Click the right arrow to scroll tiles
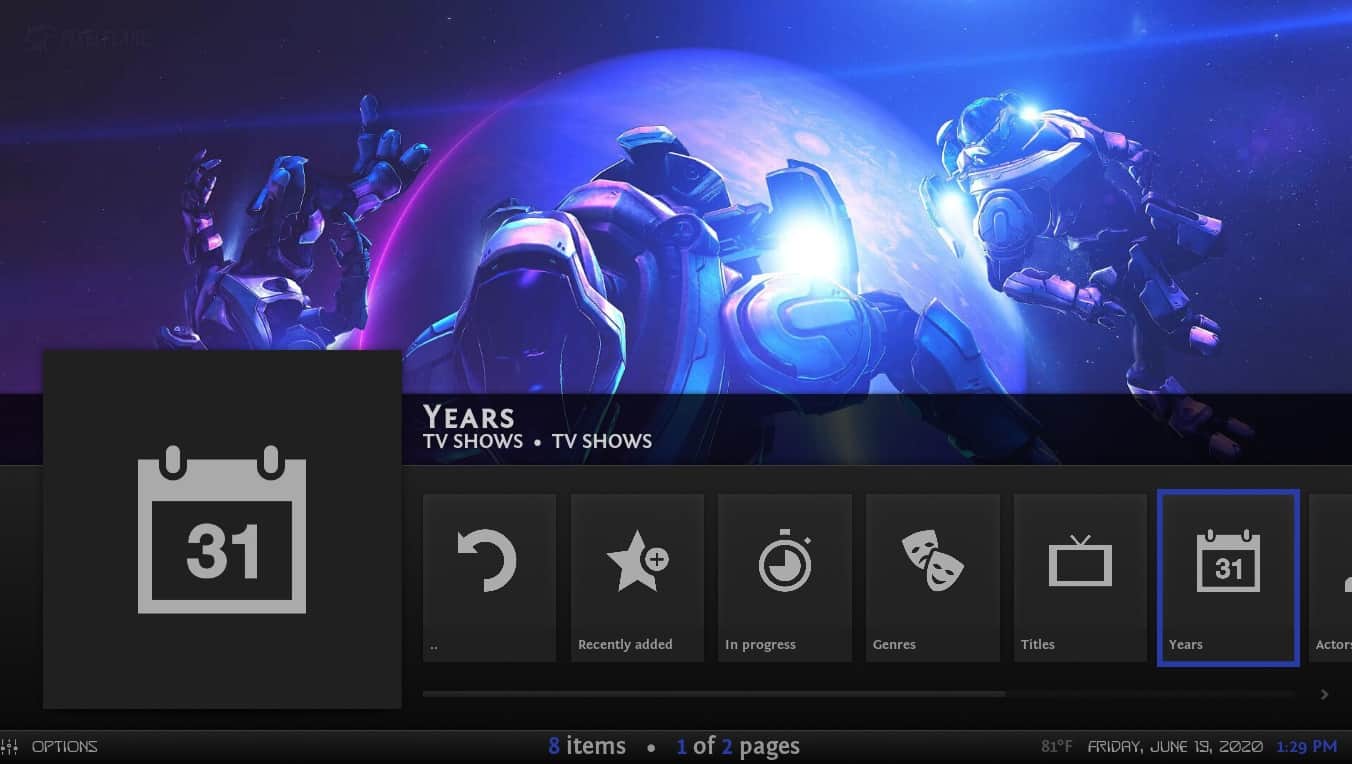 pyautogui.click(x=1324, y=694)
